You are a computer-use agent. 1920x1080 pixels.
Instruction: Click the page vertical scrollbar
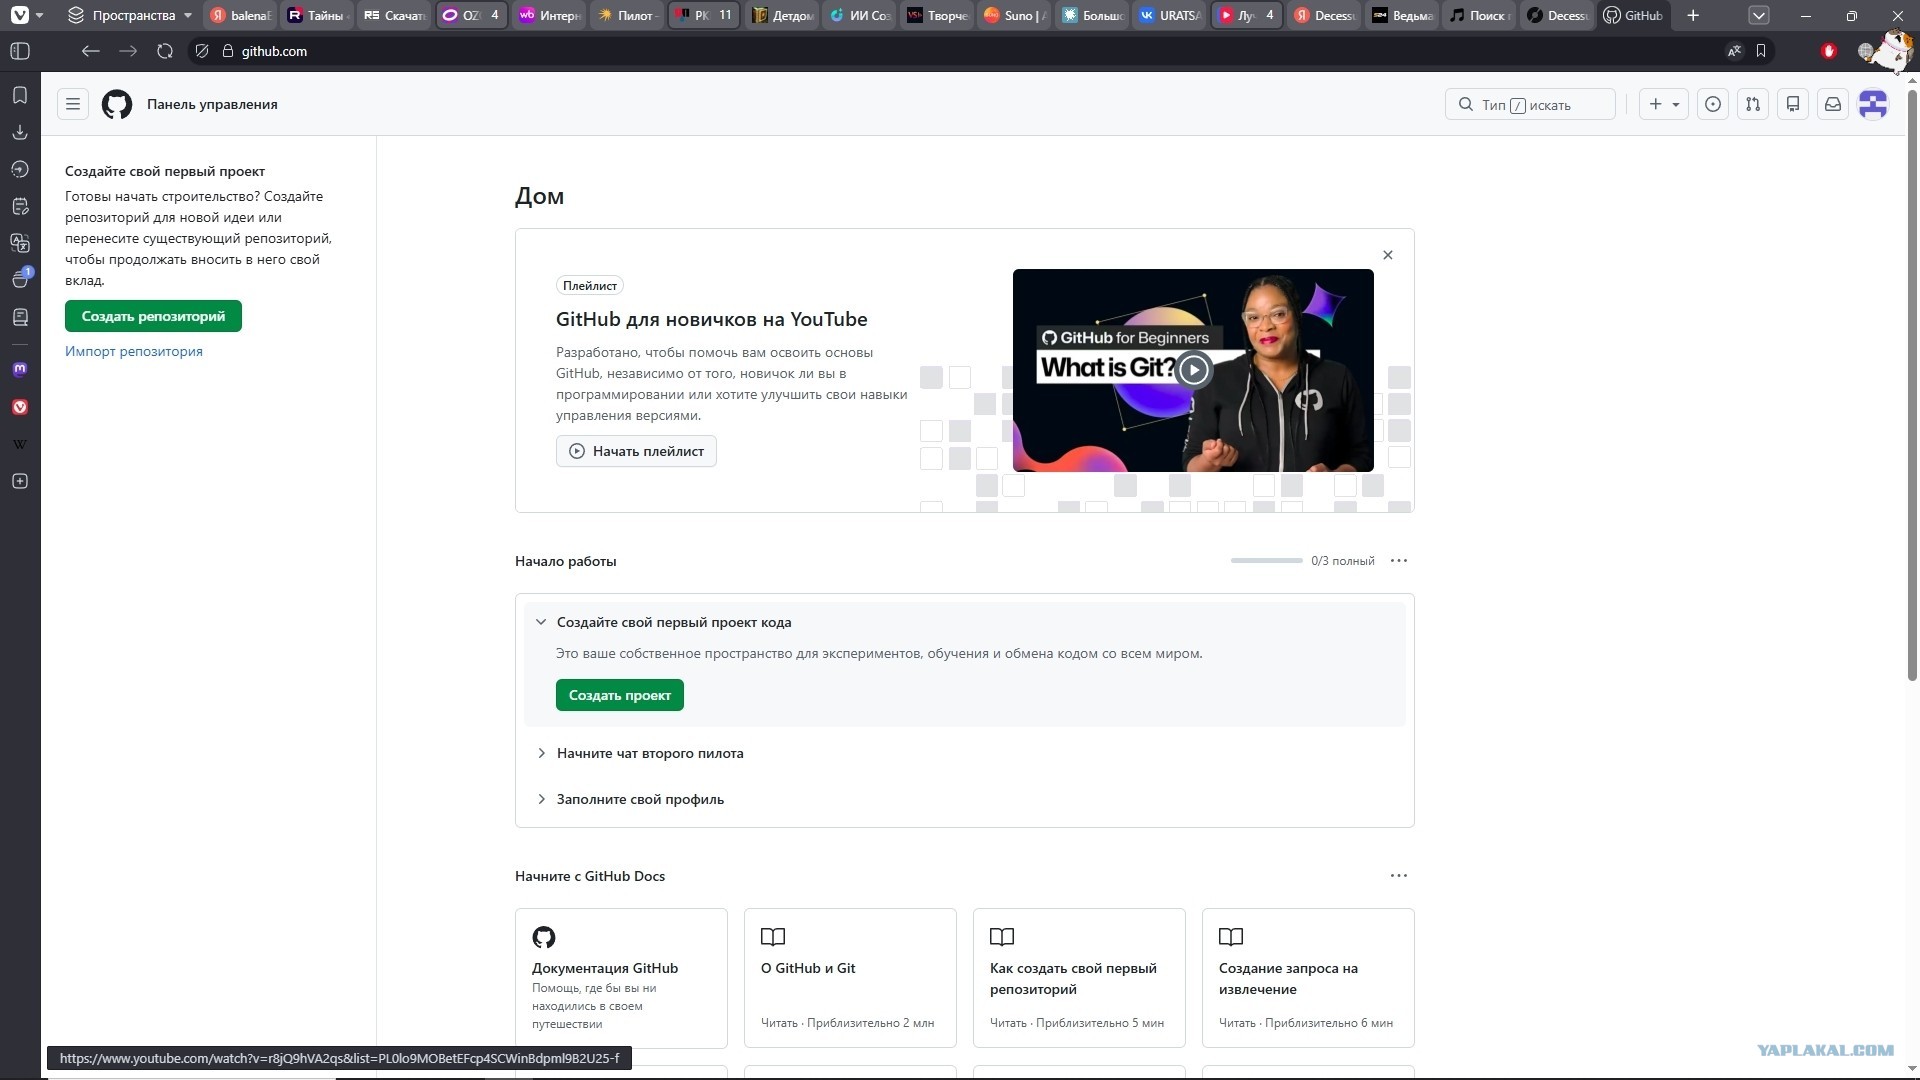point(1912,385)
